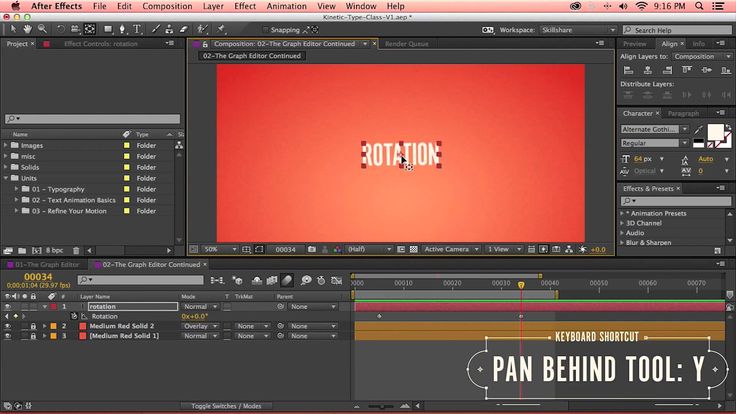Select the Pen tool
The width and height of the screenshot is (736, 414).
pos(123,29)
